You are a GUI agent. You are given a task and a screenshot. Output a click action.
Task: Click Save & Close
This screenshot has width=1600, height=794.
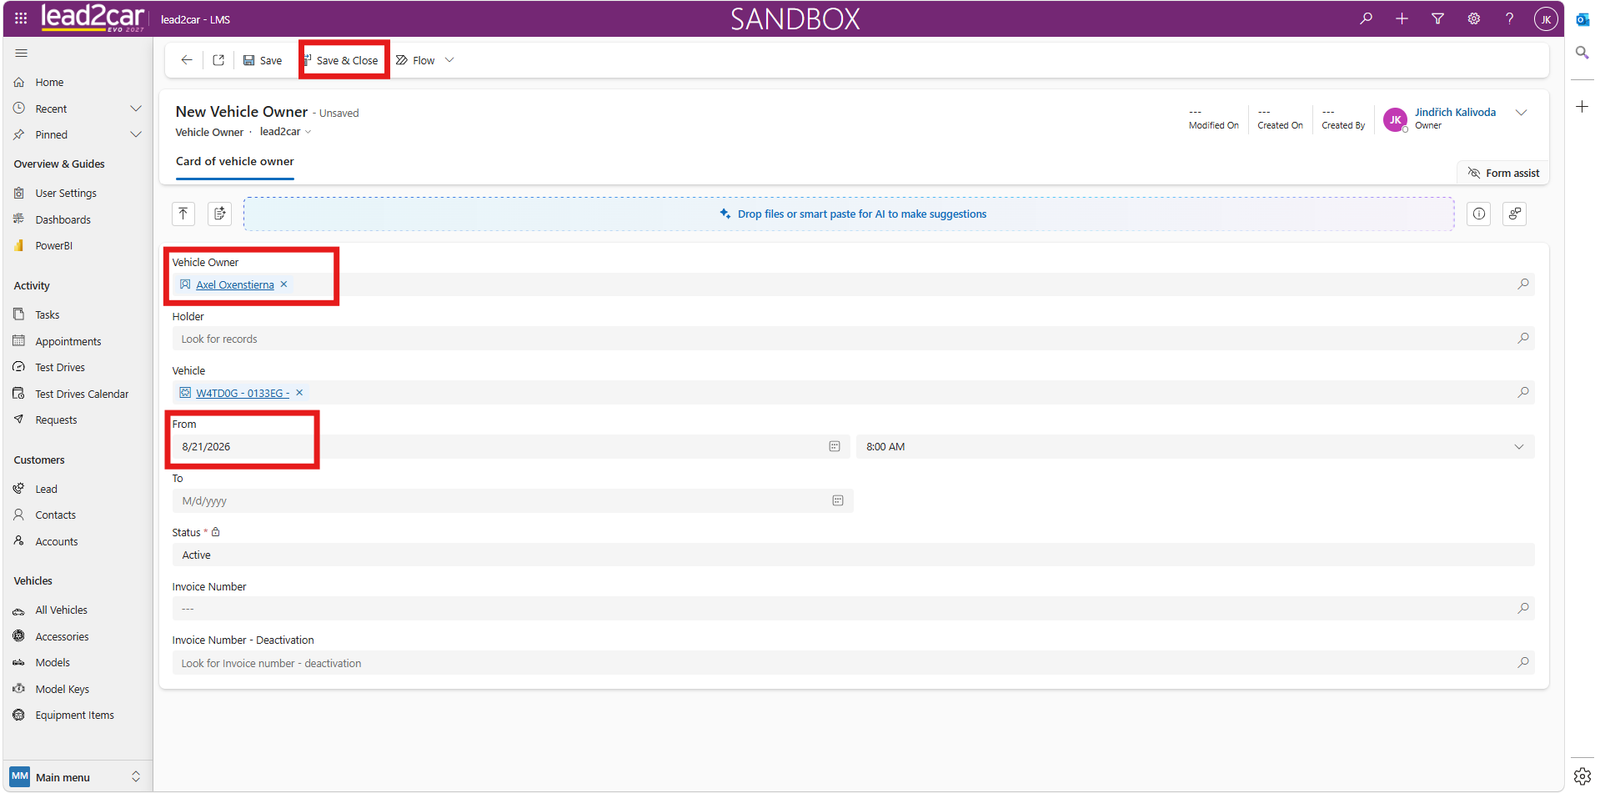point(344,60)
